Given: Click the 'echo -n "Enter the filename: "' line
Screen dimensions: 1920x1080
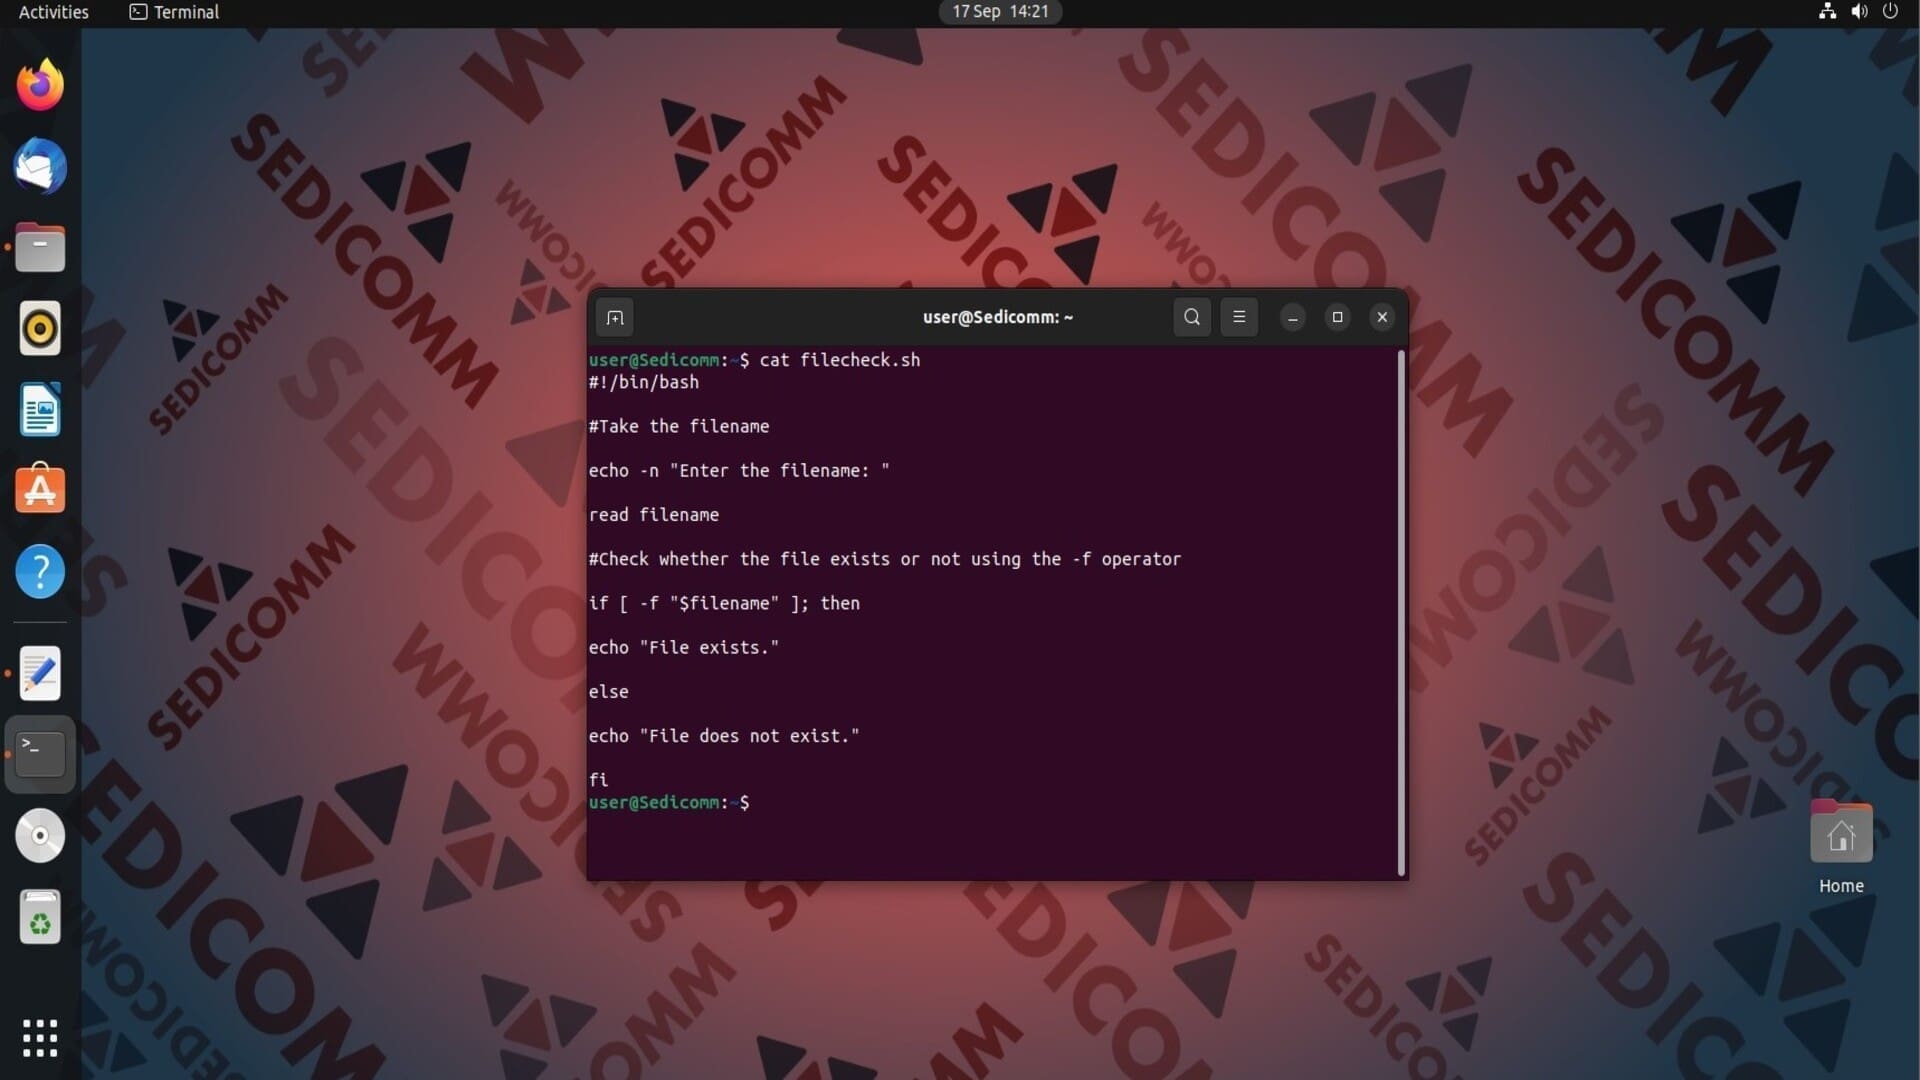Looking at the screenshot, I should [x=739, y=470].
